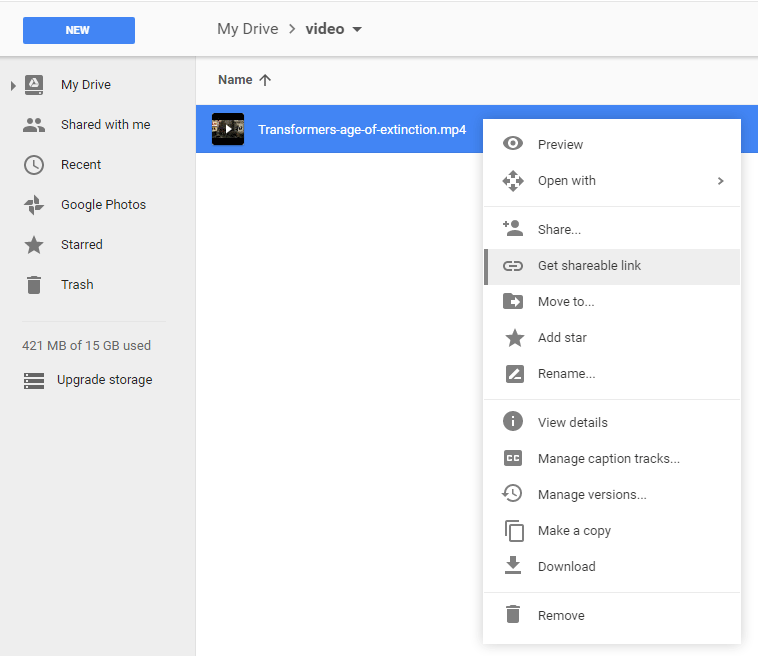Click the Remove trash icon in menu
This screenshot has width=758, height=656.
click(513, 614)
